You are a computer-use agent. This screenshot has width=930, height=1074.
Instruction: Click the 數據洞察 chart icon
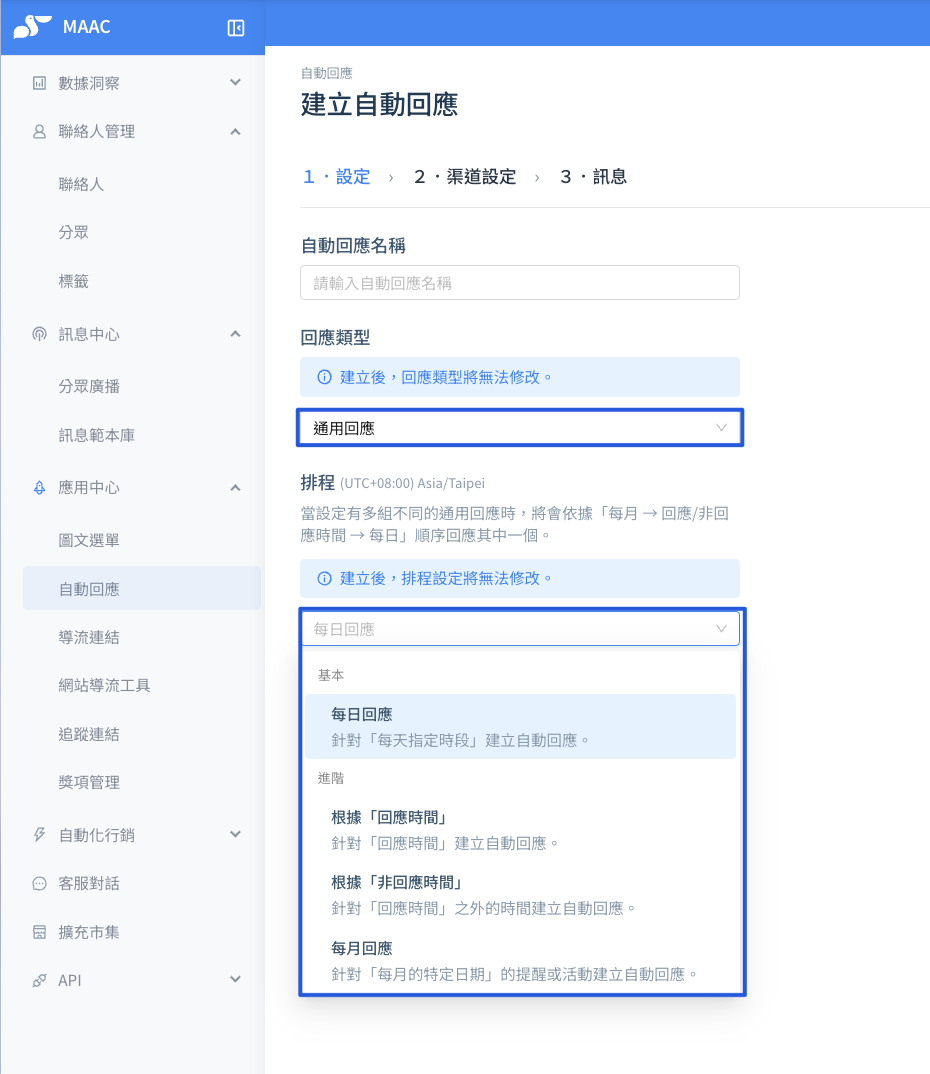(40, 83)
